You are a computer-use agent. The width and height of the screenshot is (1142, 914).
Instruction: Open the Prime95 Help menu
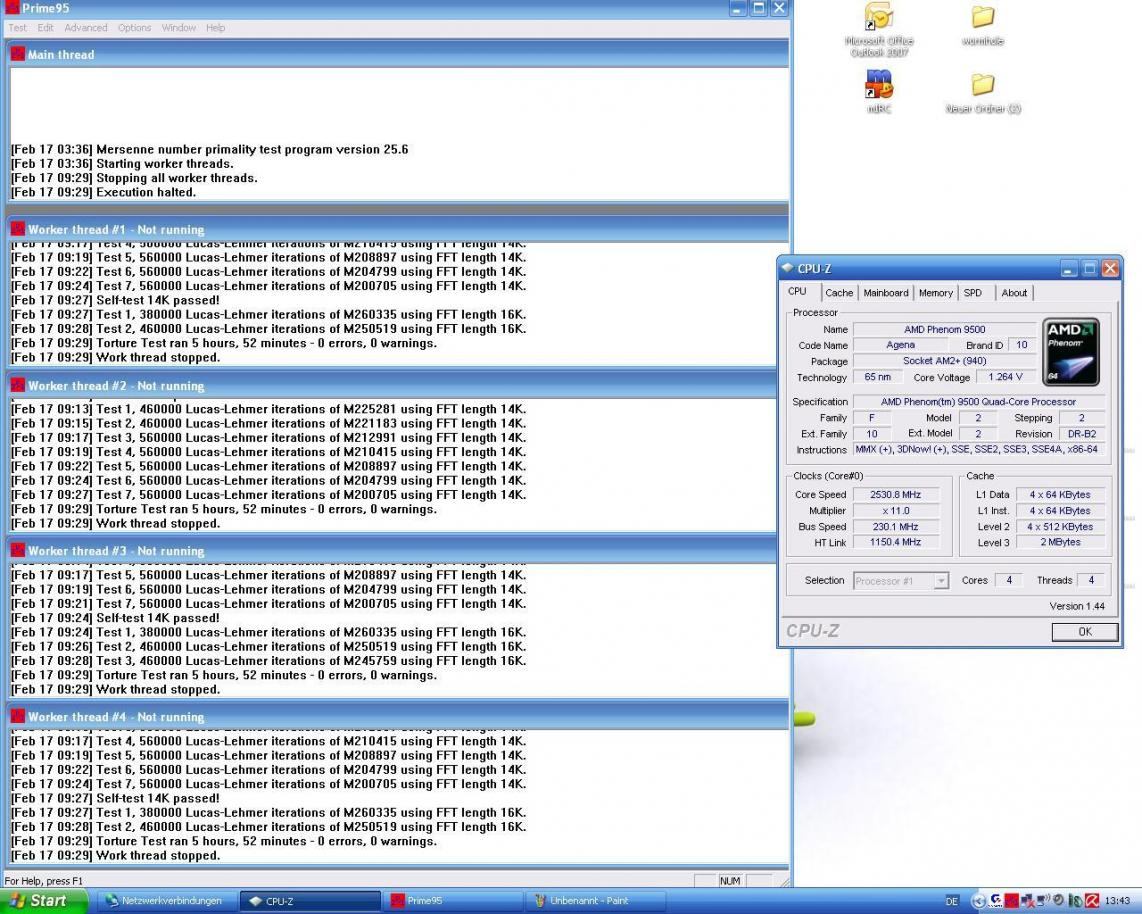[215, 28]
